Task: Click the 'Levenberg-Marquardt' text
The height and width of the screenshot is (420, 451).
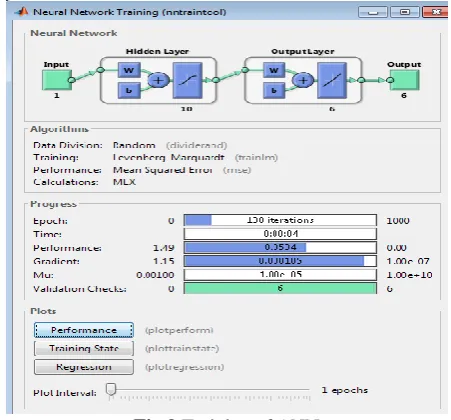Action: click(169, 157)
